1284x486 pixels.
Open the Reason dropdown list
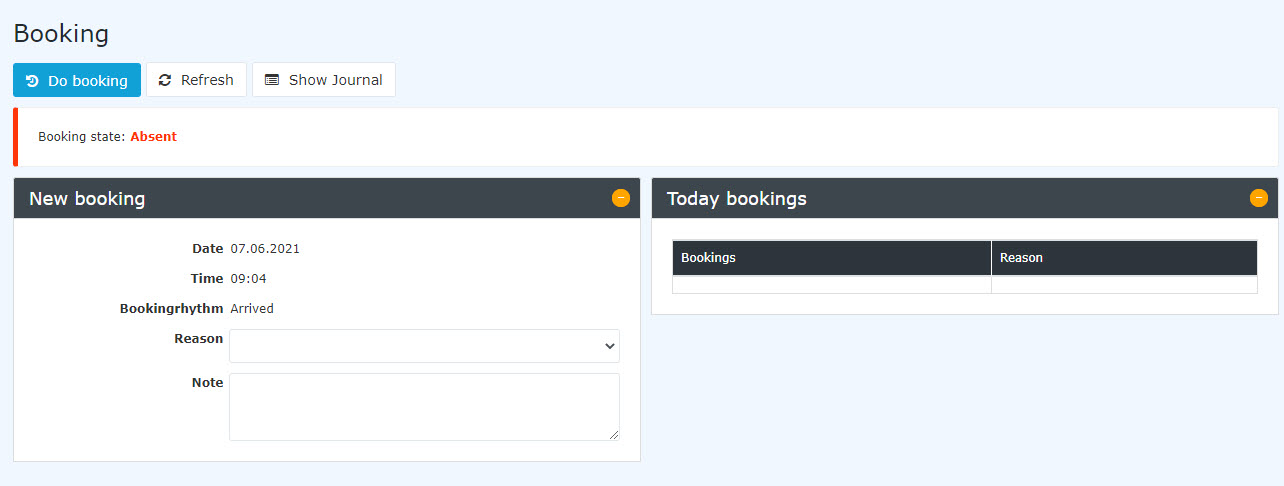[424, 346]
